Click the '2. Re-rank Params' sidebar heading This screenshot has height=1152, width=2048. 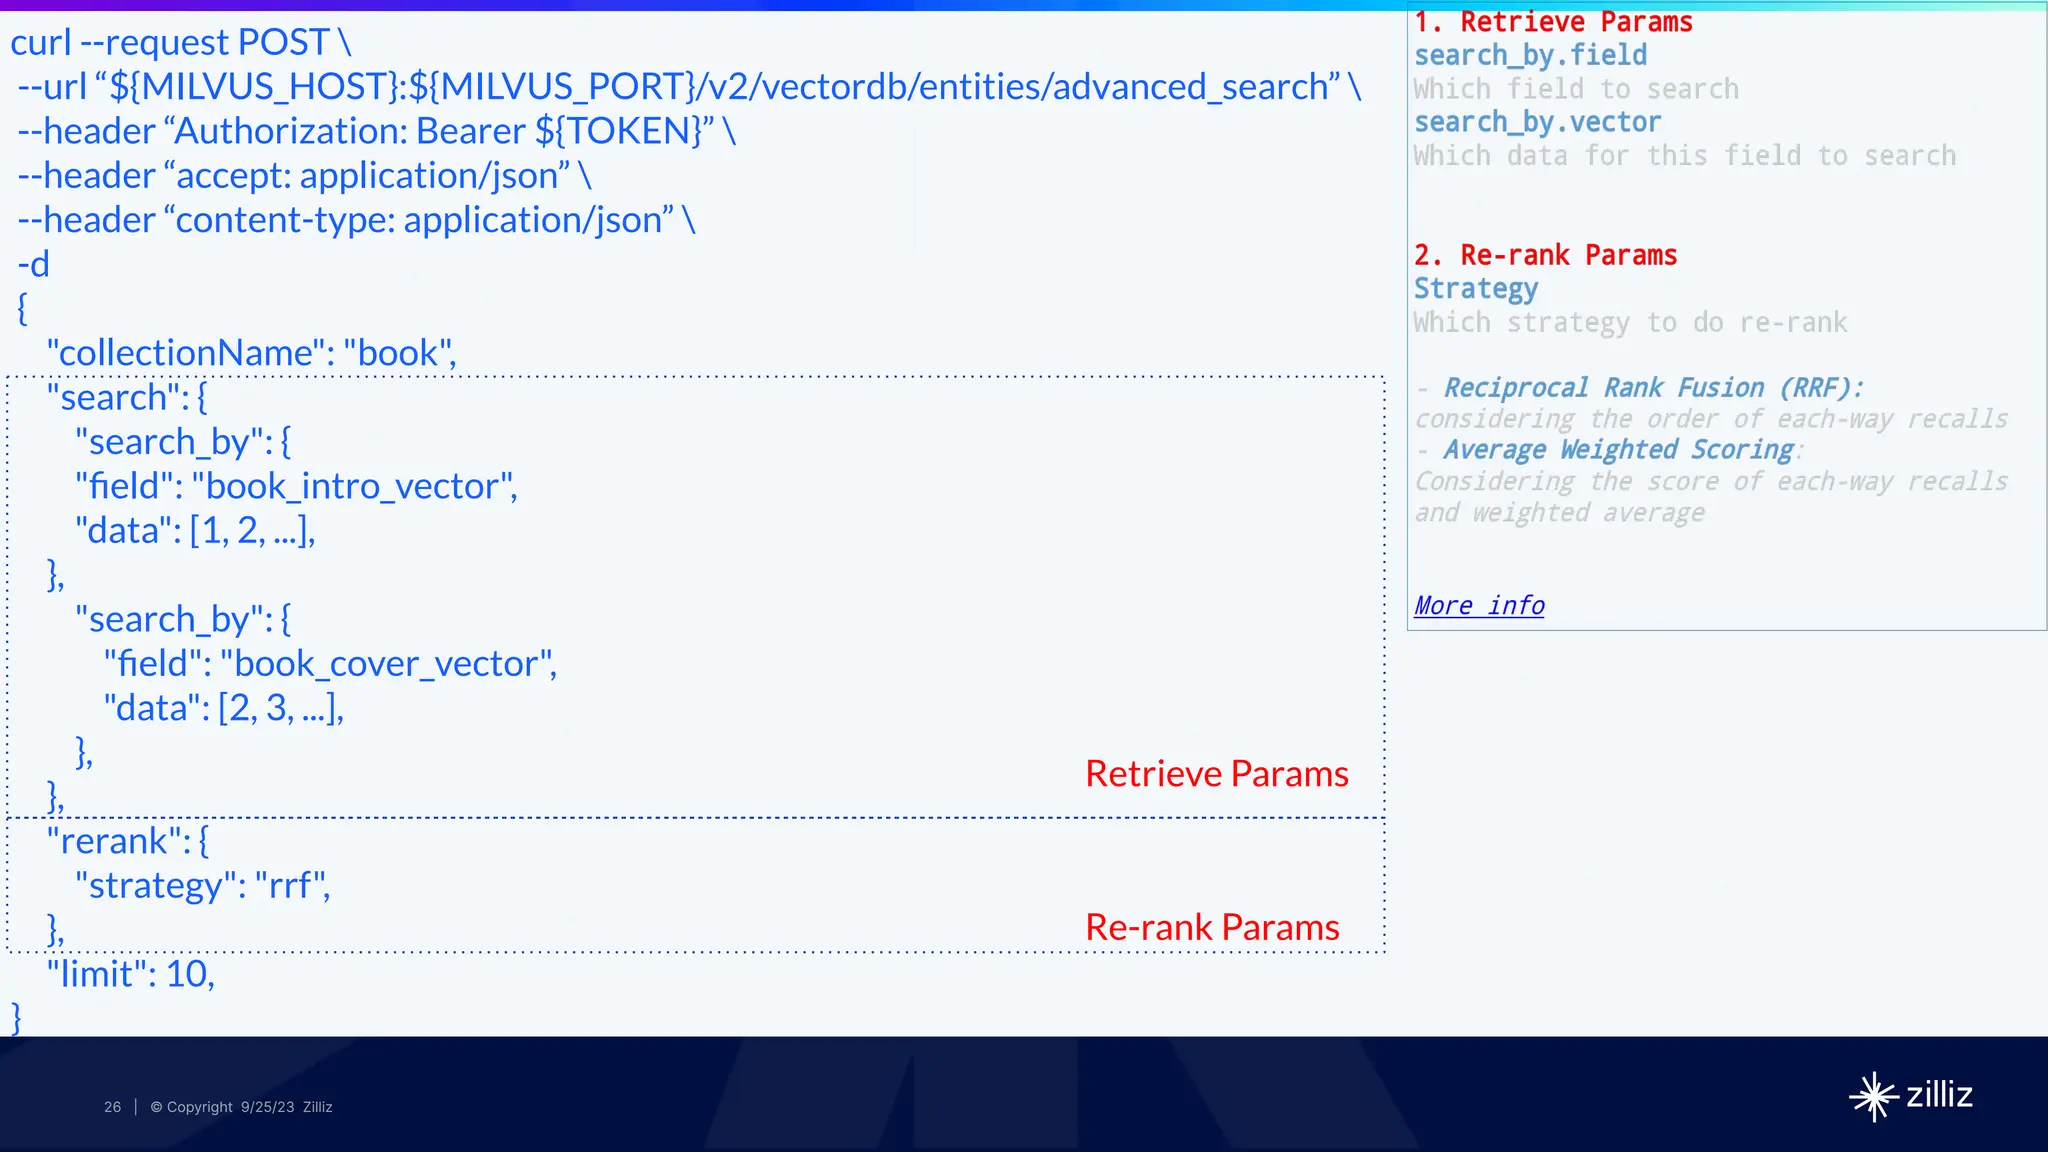(1546, 255)
